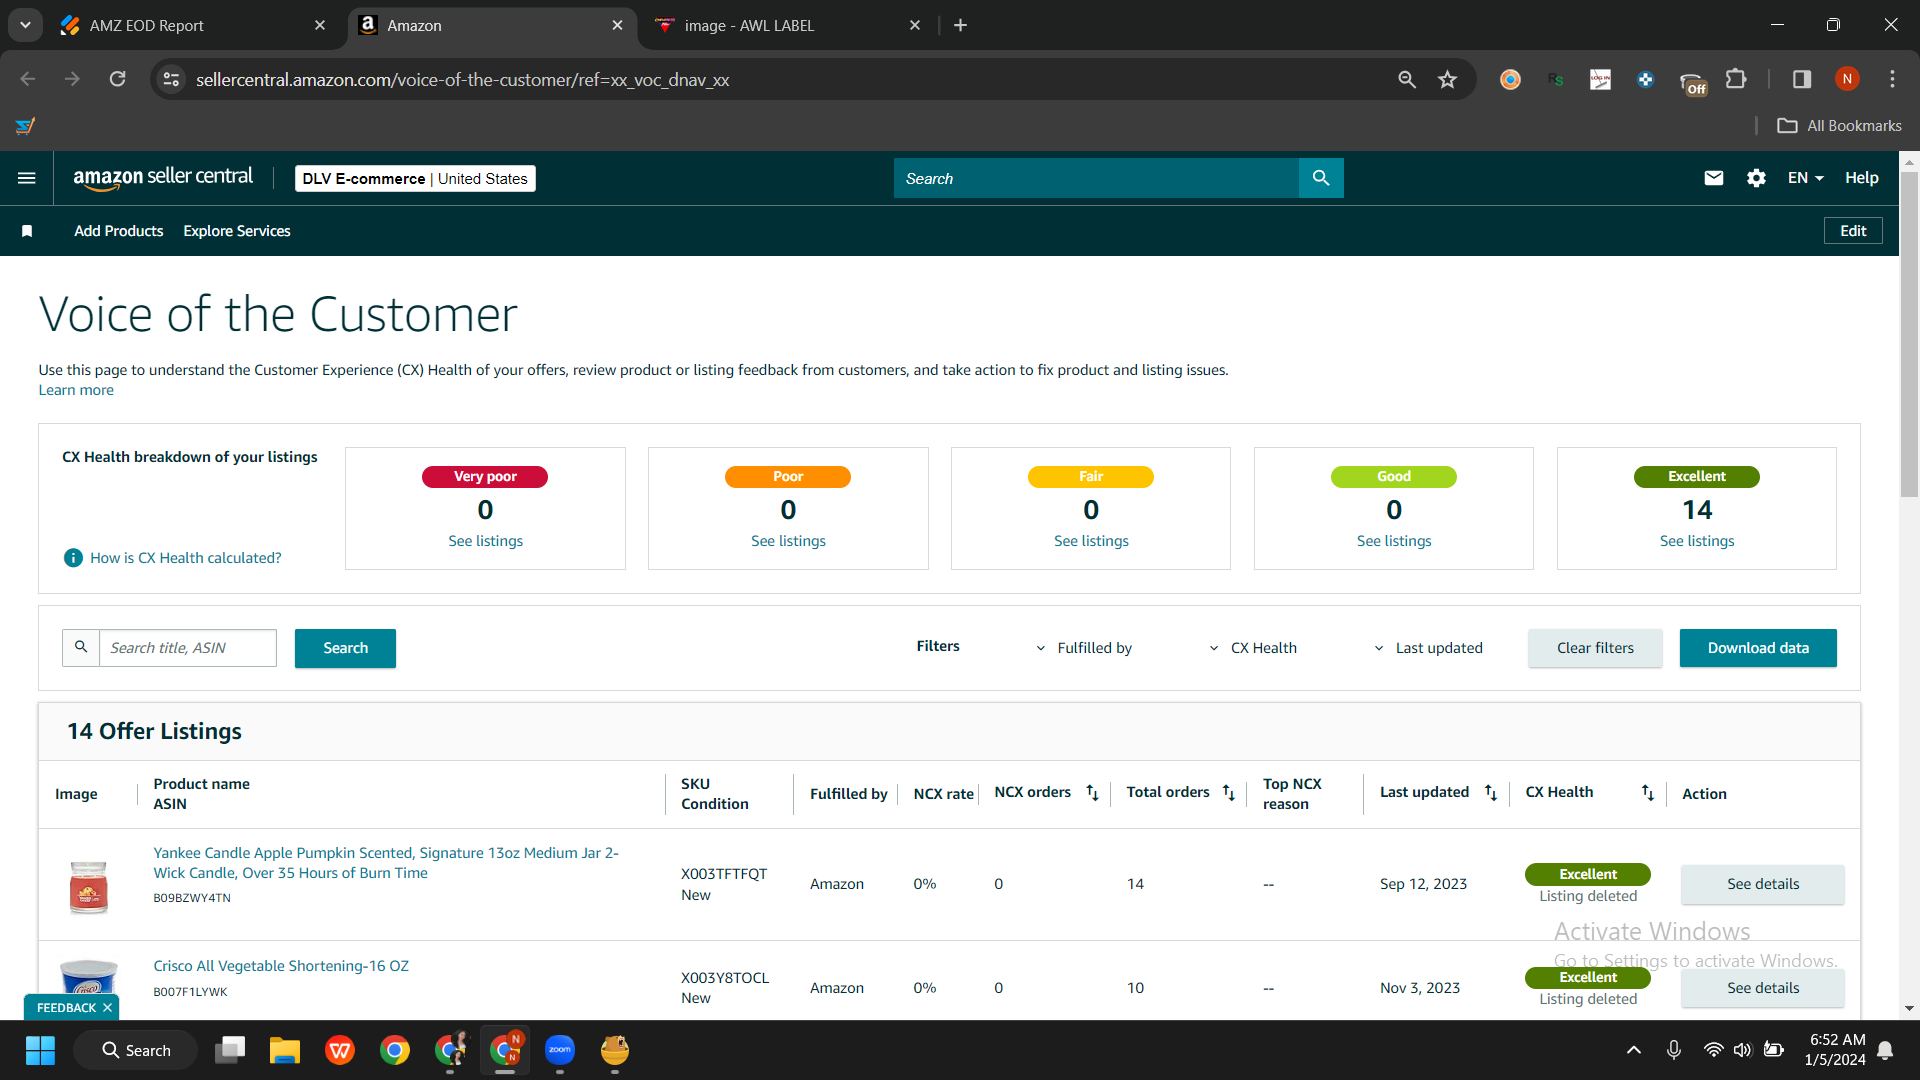Open Task View on the taskbar
This screenshot has height=1080, width=1920.
[230, 1050]
